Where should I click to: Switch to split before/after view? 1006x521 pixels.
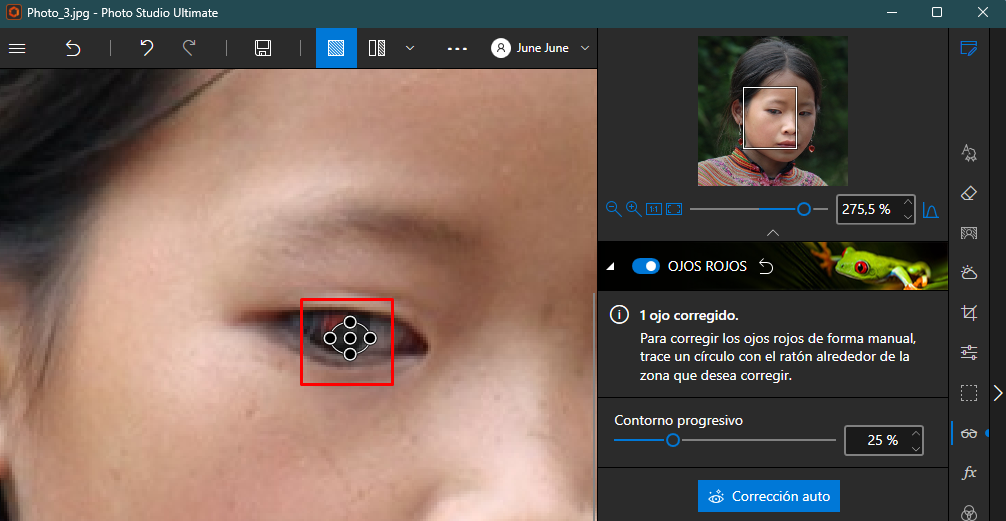(x=377, y=48)
